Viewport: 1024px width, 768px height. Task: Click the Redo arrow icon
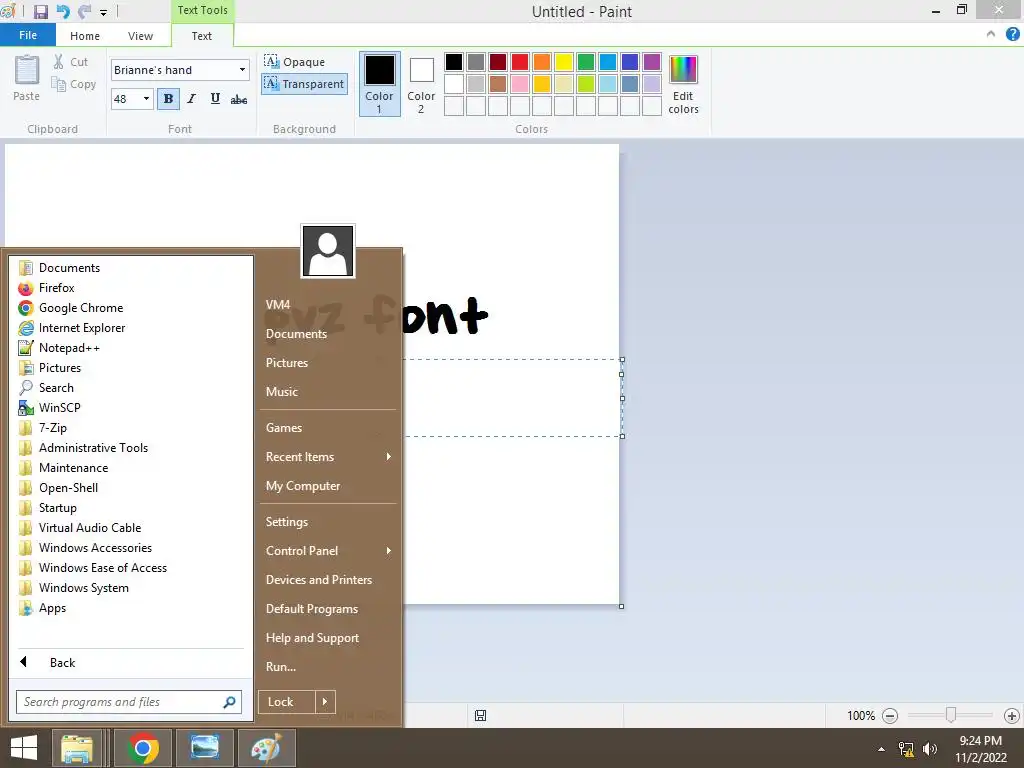pyautogui.click(x=84, y=12)
